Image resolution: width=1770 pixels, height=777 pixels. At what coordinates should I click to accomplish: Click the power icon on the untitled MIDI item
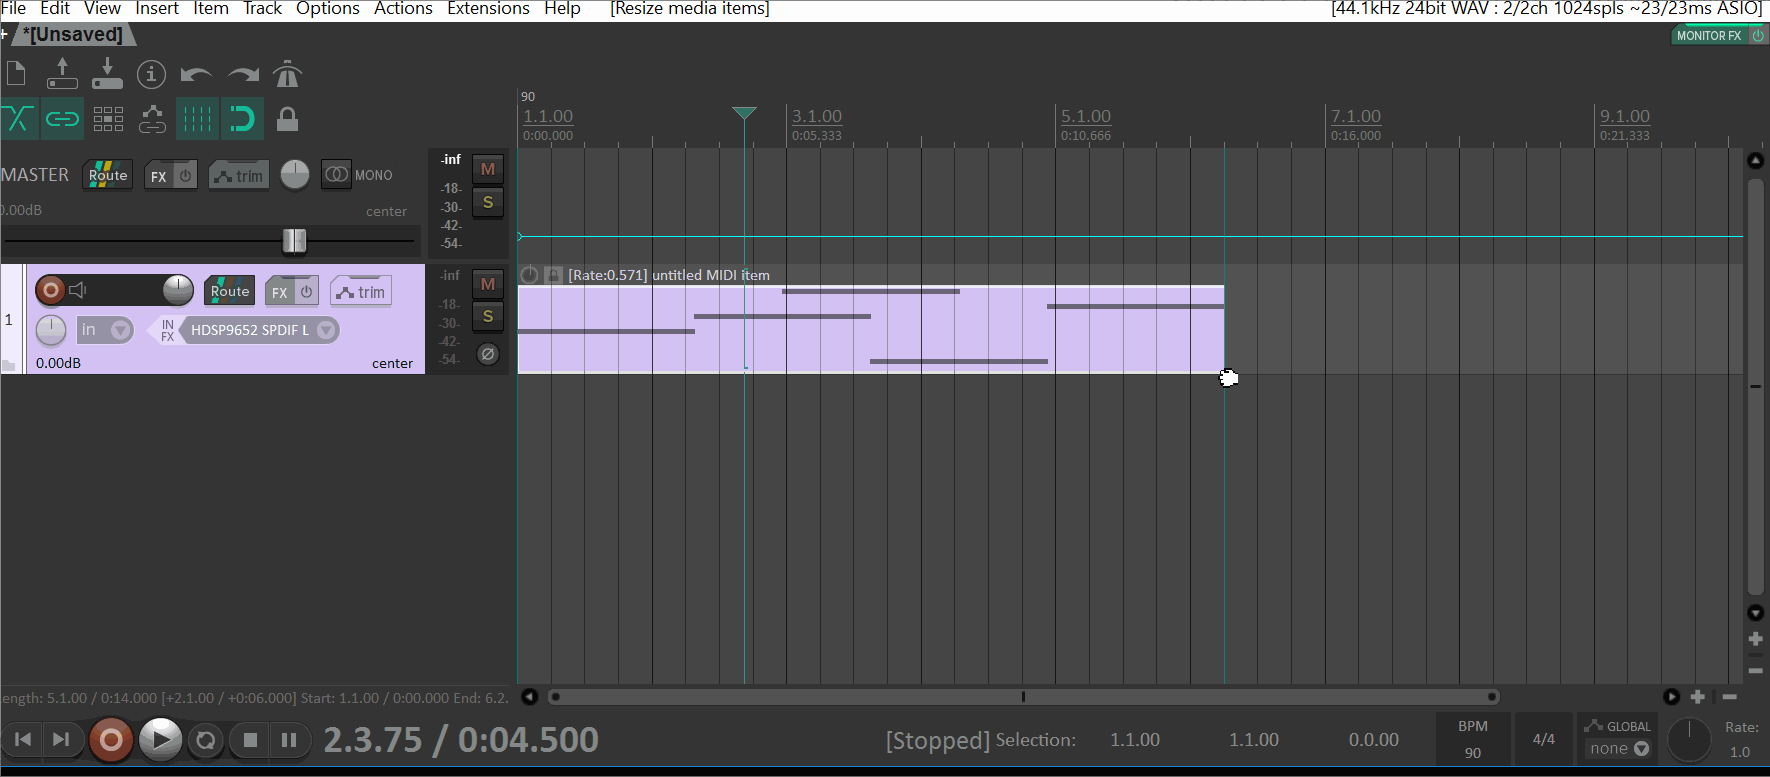(x=529, y=275)
